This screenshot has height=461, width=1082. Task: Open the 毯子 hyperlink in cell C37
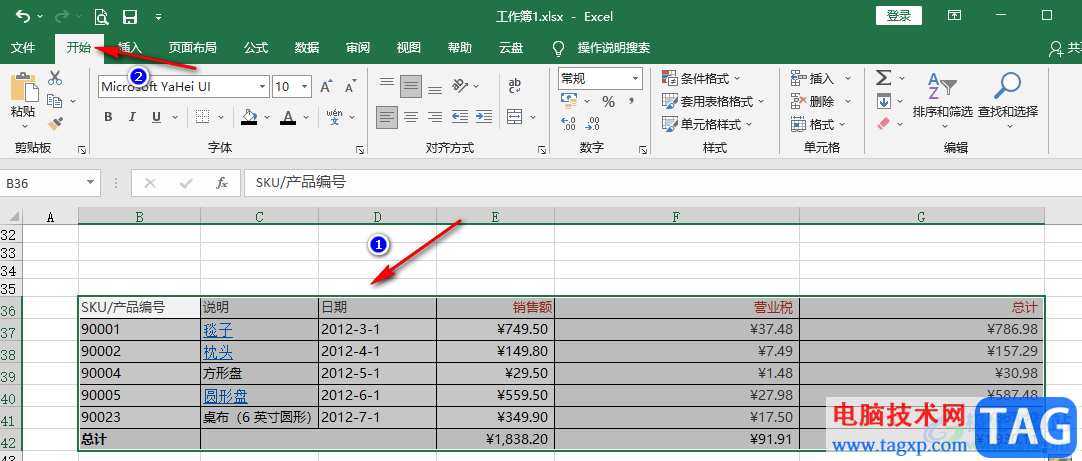pyautogui.click(x=217, y=330)
